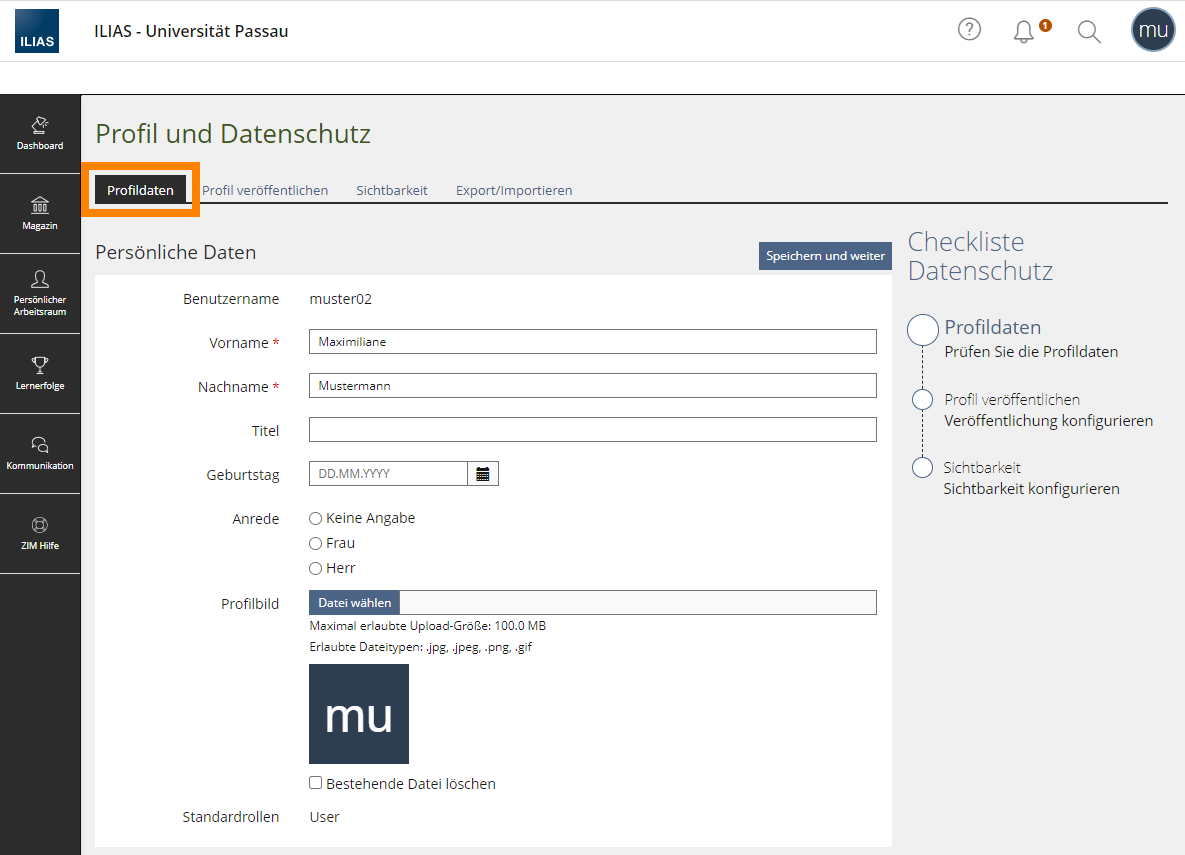Click the 'mu' profile picture thumbnail
1185x855 pixels.
(359, 714)
